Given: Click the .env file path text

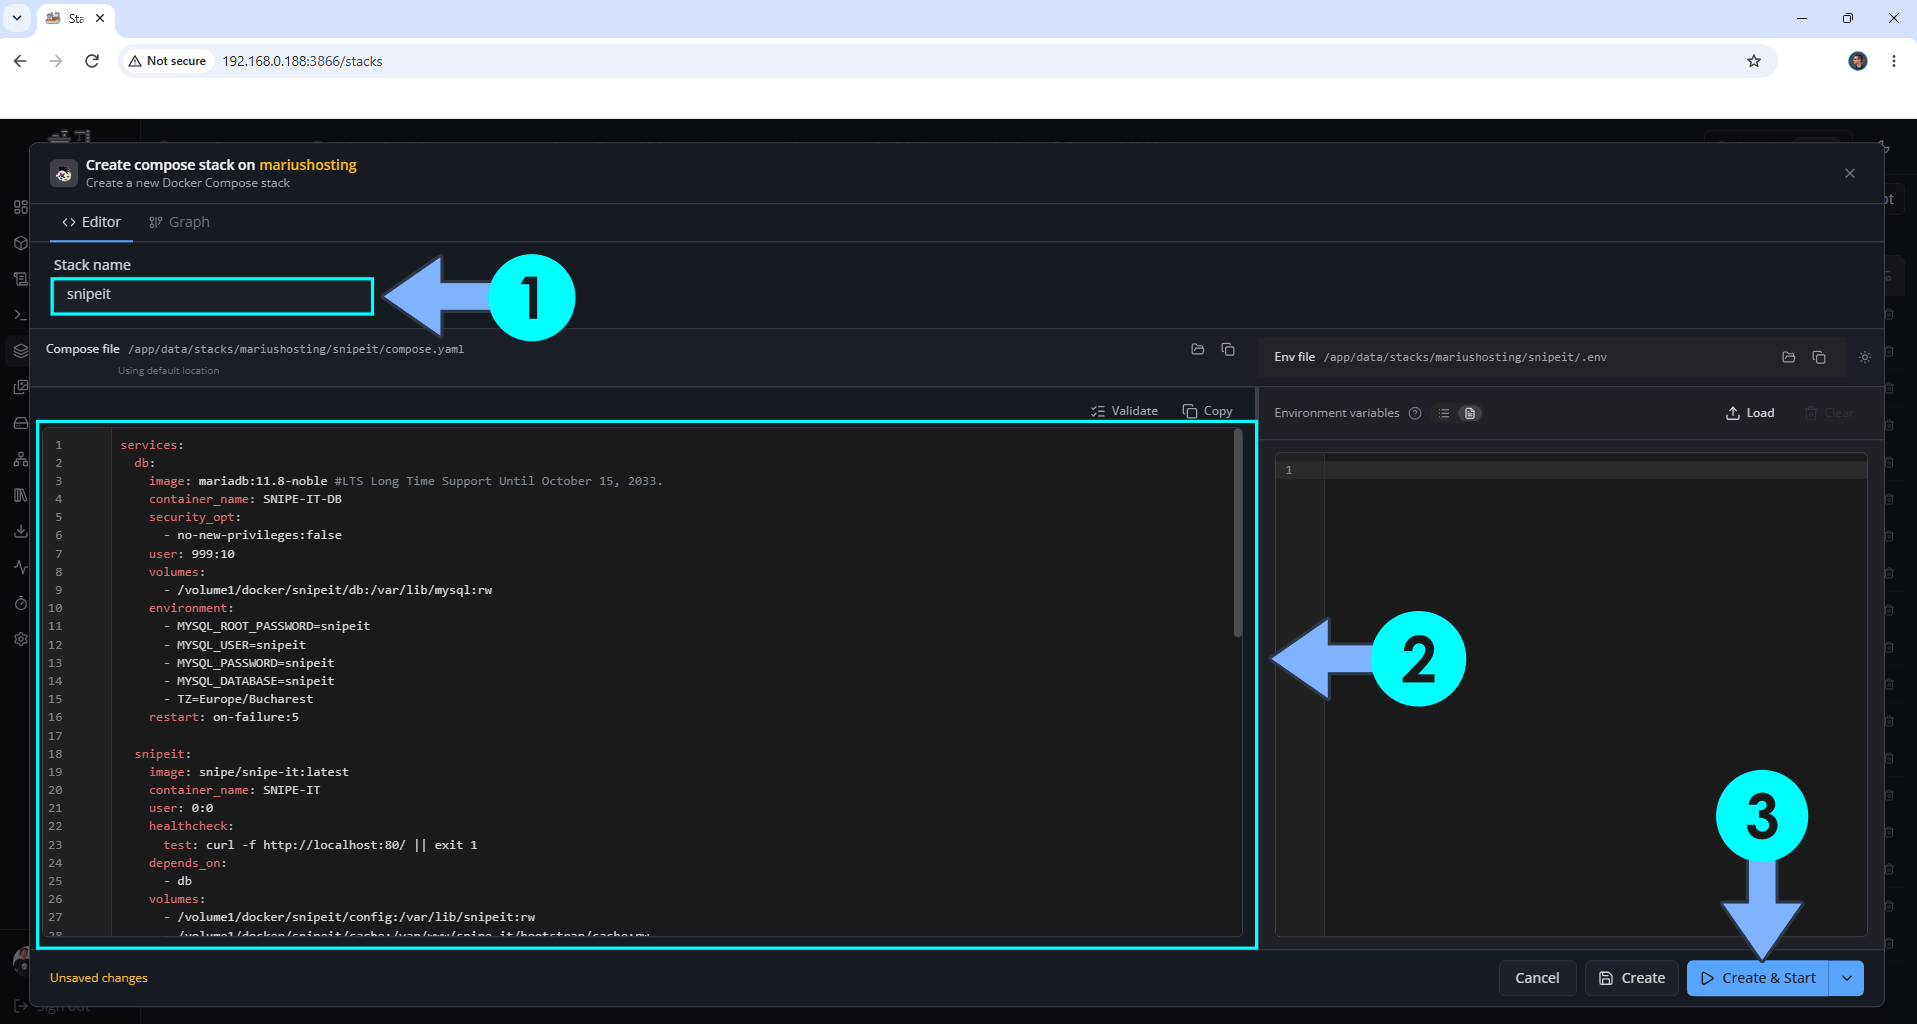Looking at the screenshot, I should tap(1465, 357).
